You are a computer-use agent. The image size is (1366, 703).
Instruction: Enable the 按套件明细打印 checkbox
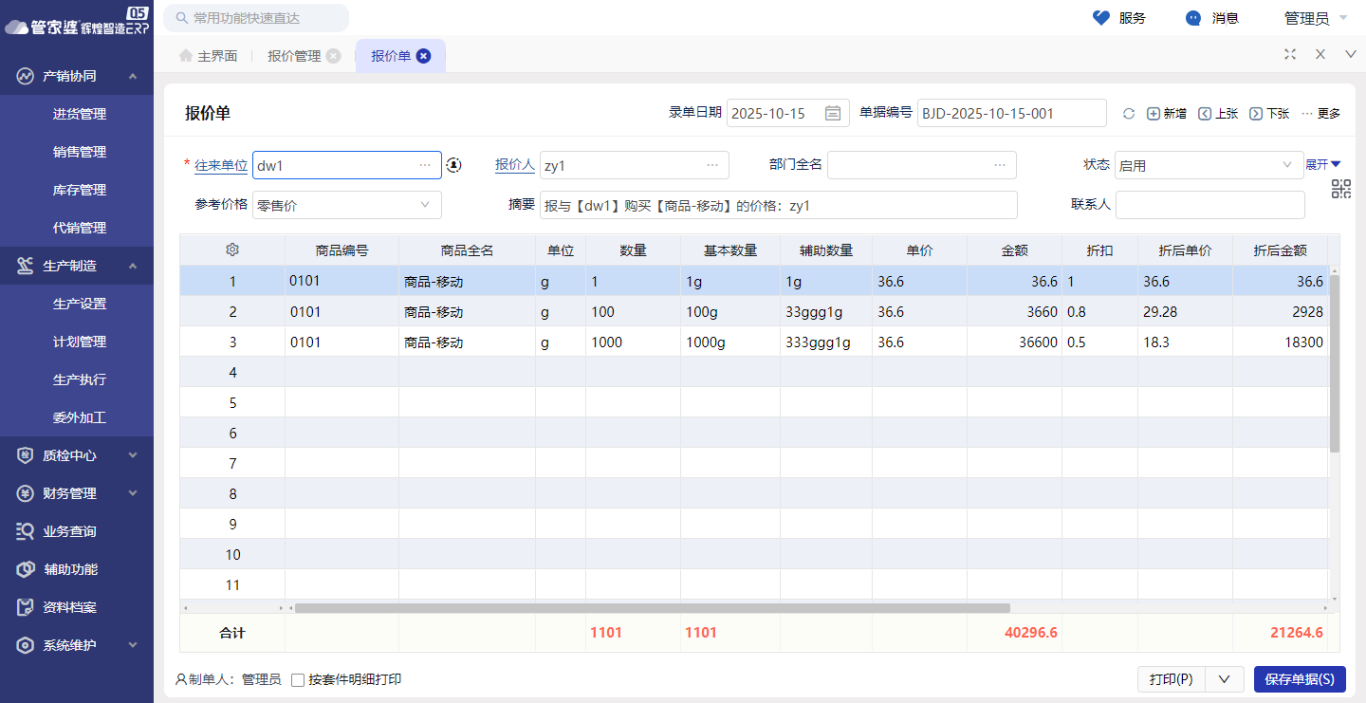tap(296, 679)
